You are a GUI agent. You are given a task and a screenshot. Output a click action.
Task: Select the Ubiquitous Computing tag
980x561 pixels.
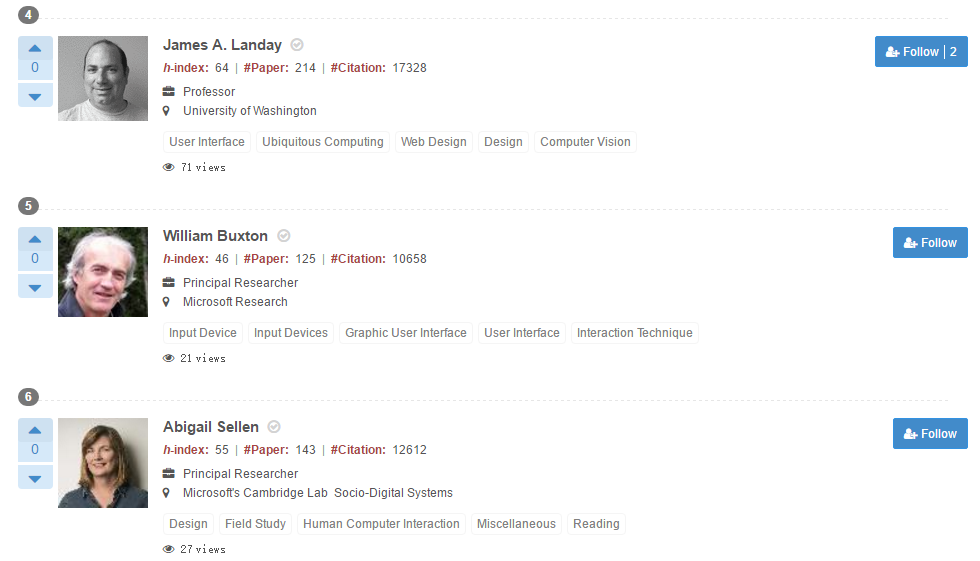pos(323,142)
